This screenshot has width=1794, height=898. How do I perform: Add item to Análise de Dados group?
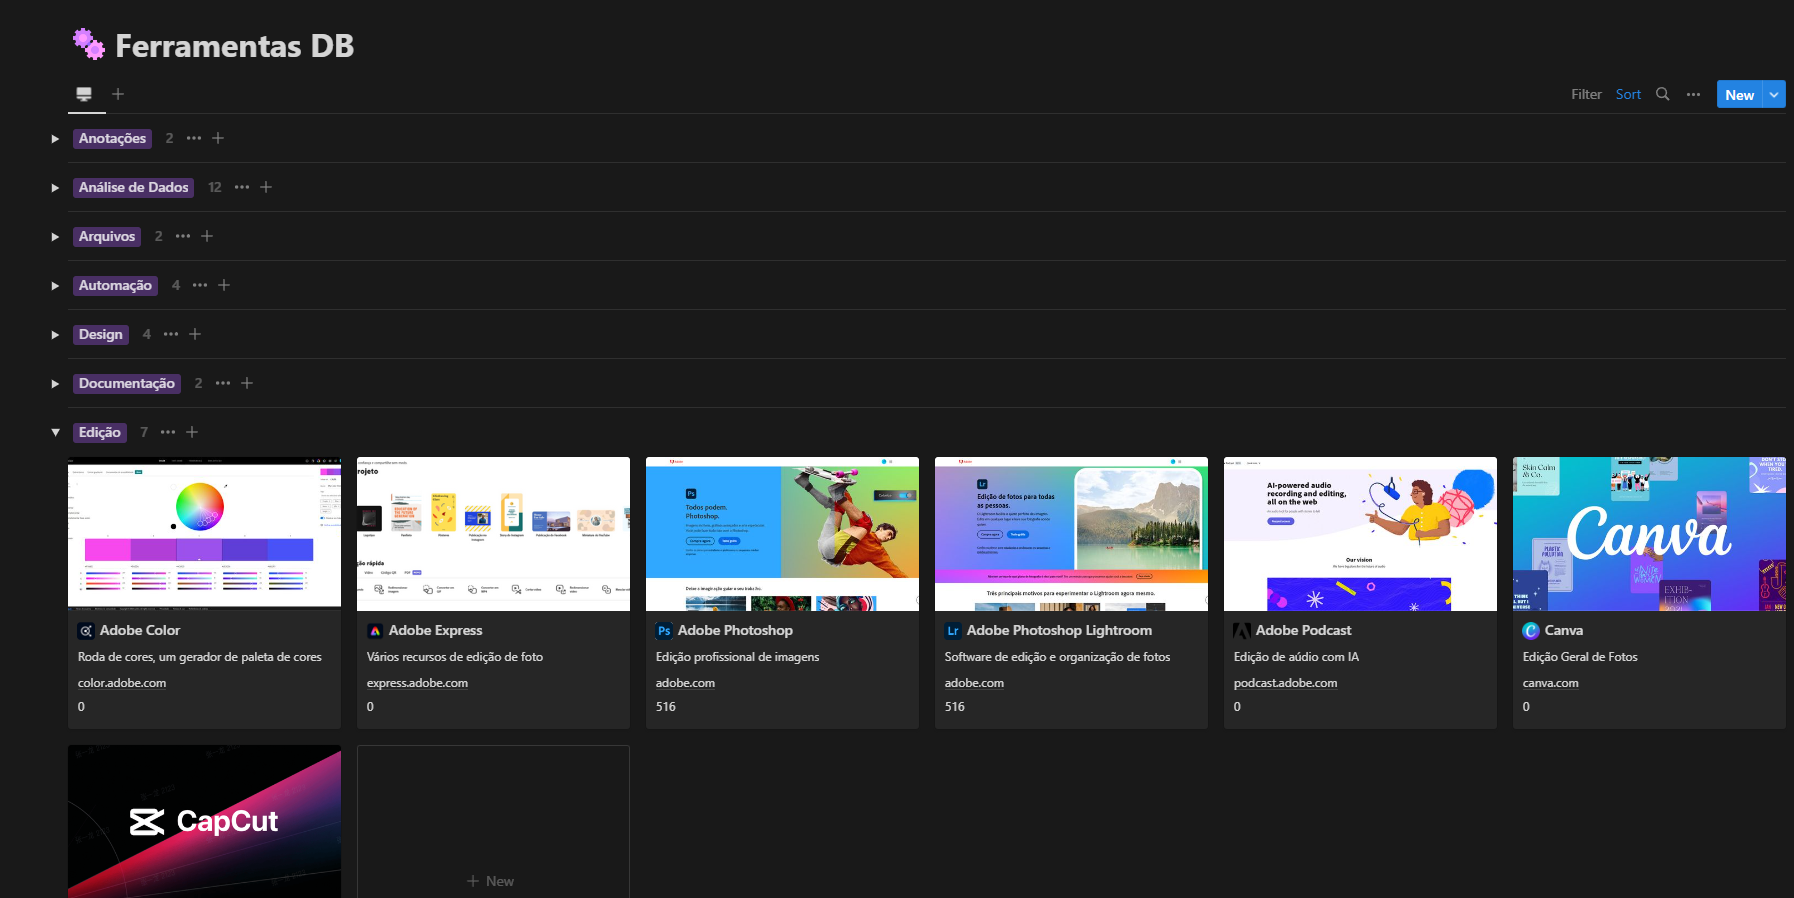click(266, 187)
